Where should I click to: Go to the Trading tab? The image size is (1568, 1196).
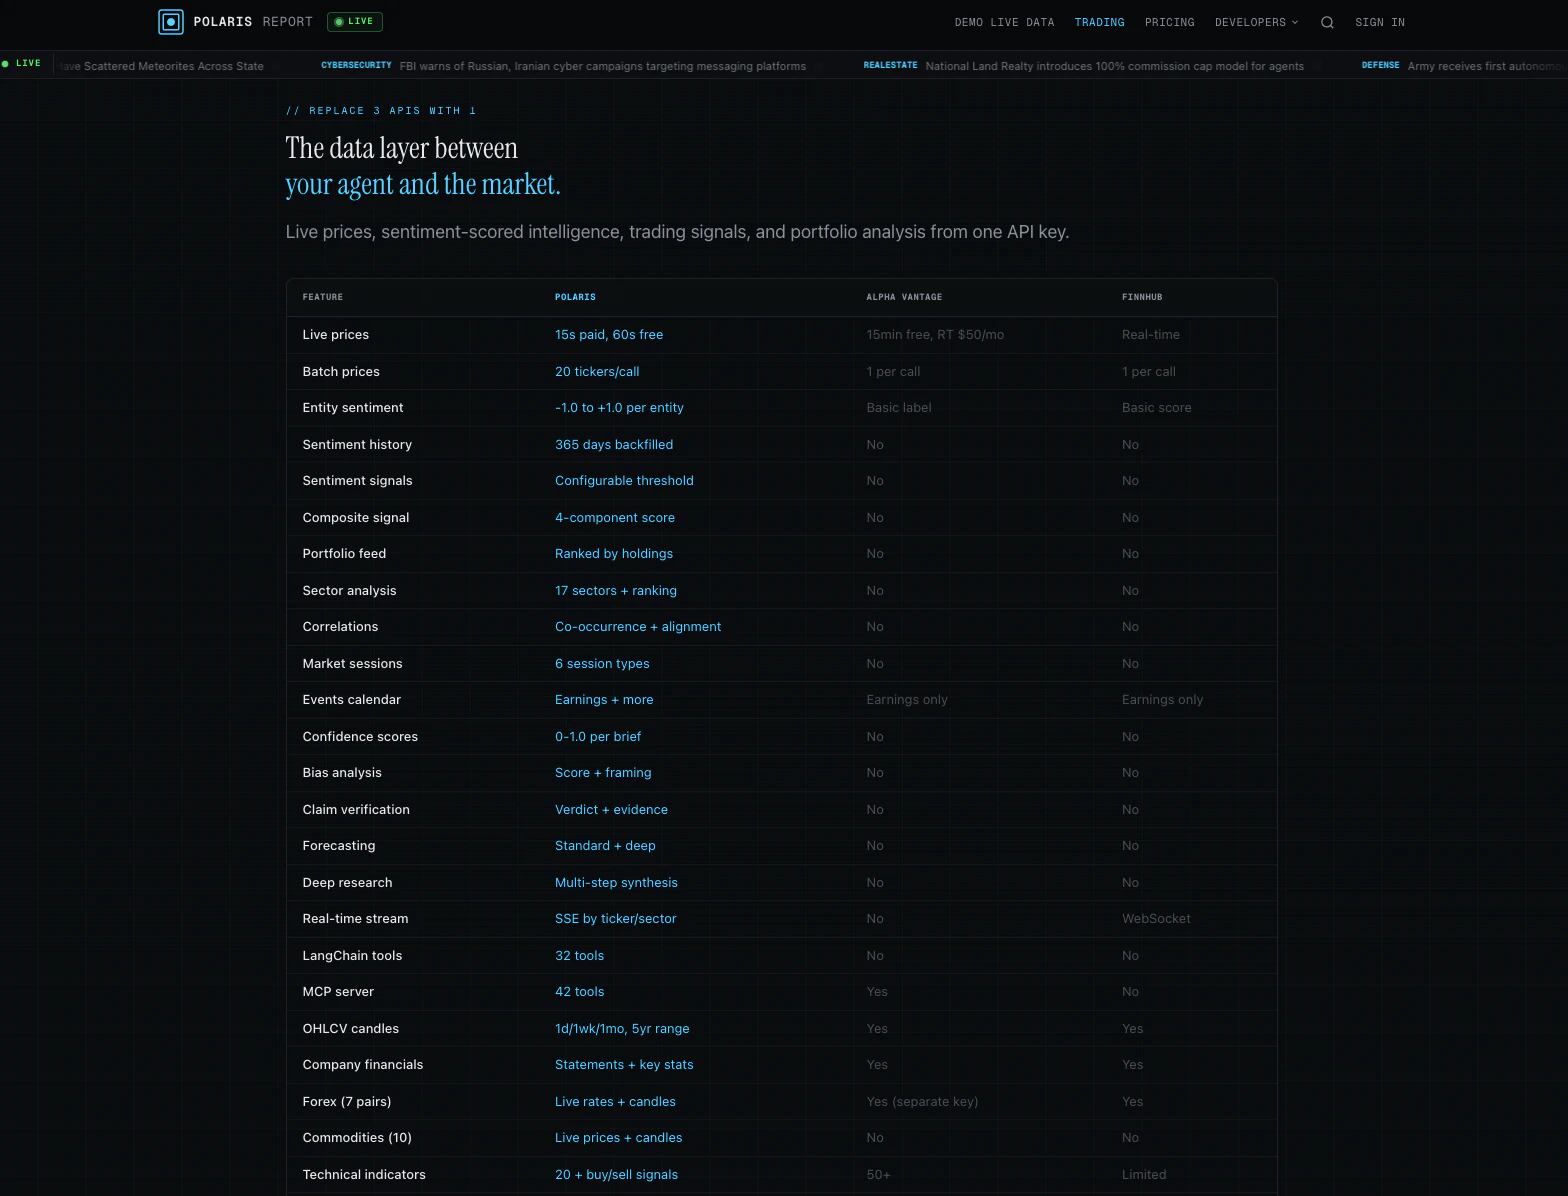click(1099, 22)
